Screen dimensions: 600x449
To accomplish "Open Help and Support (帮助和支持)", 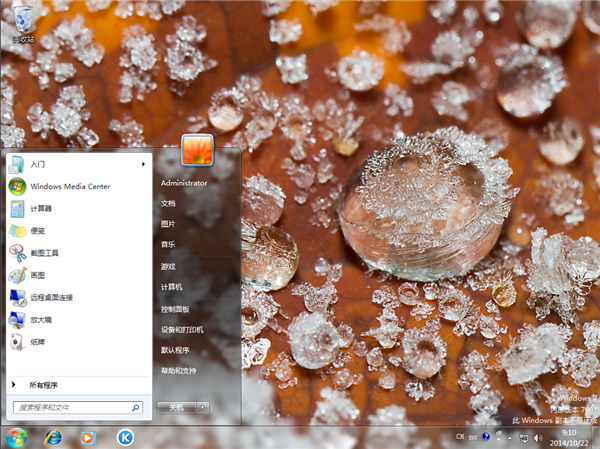I will (180, 371).
